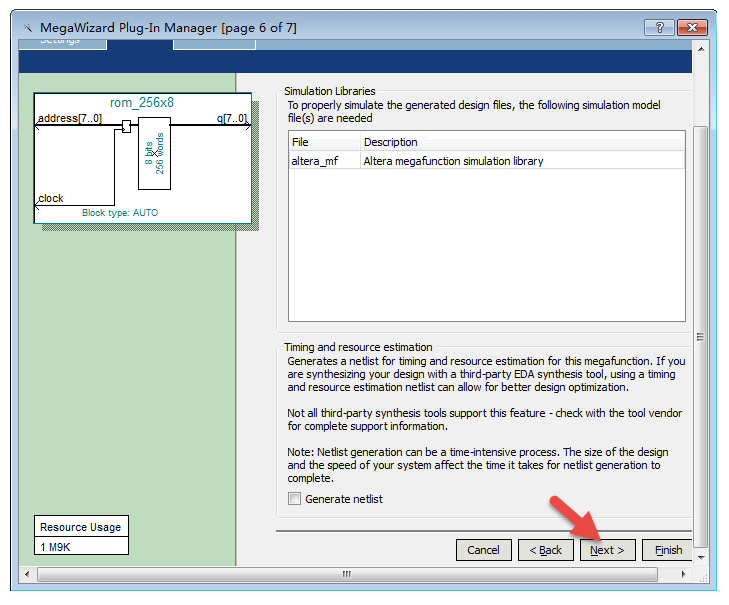The width and height of the screenshot is (729, 605).
Task: Click the Resource Usage header
Action: [80, 527]
